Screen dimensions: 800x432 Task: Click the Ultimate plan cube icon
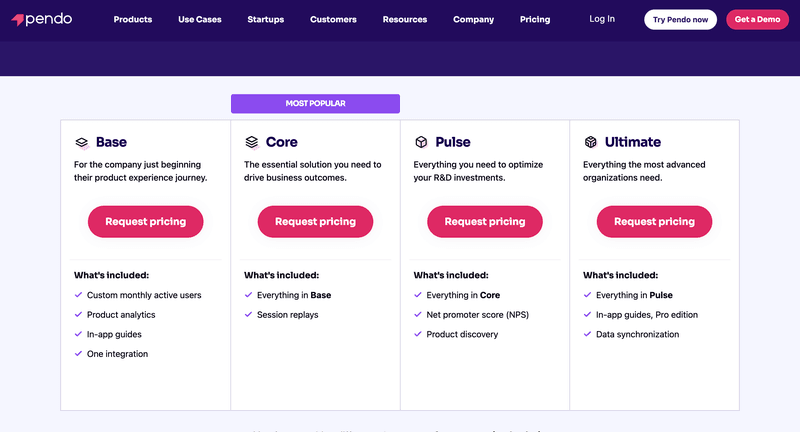[x=591, y=142]
